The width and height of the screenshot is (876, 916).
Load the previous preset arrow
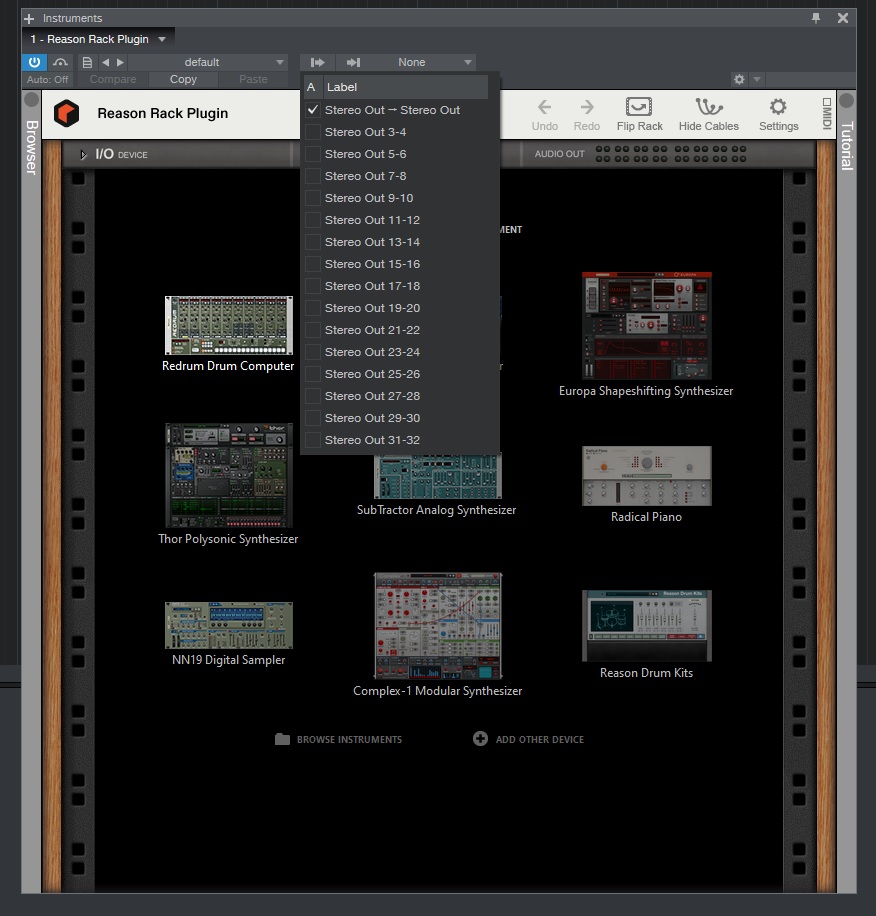coord(105,62)
